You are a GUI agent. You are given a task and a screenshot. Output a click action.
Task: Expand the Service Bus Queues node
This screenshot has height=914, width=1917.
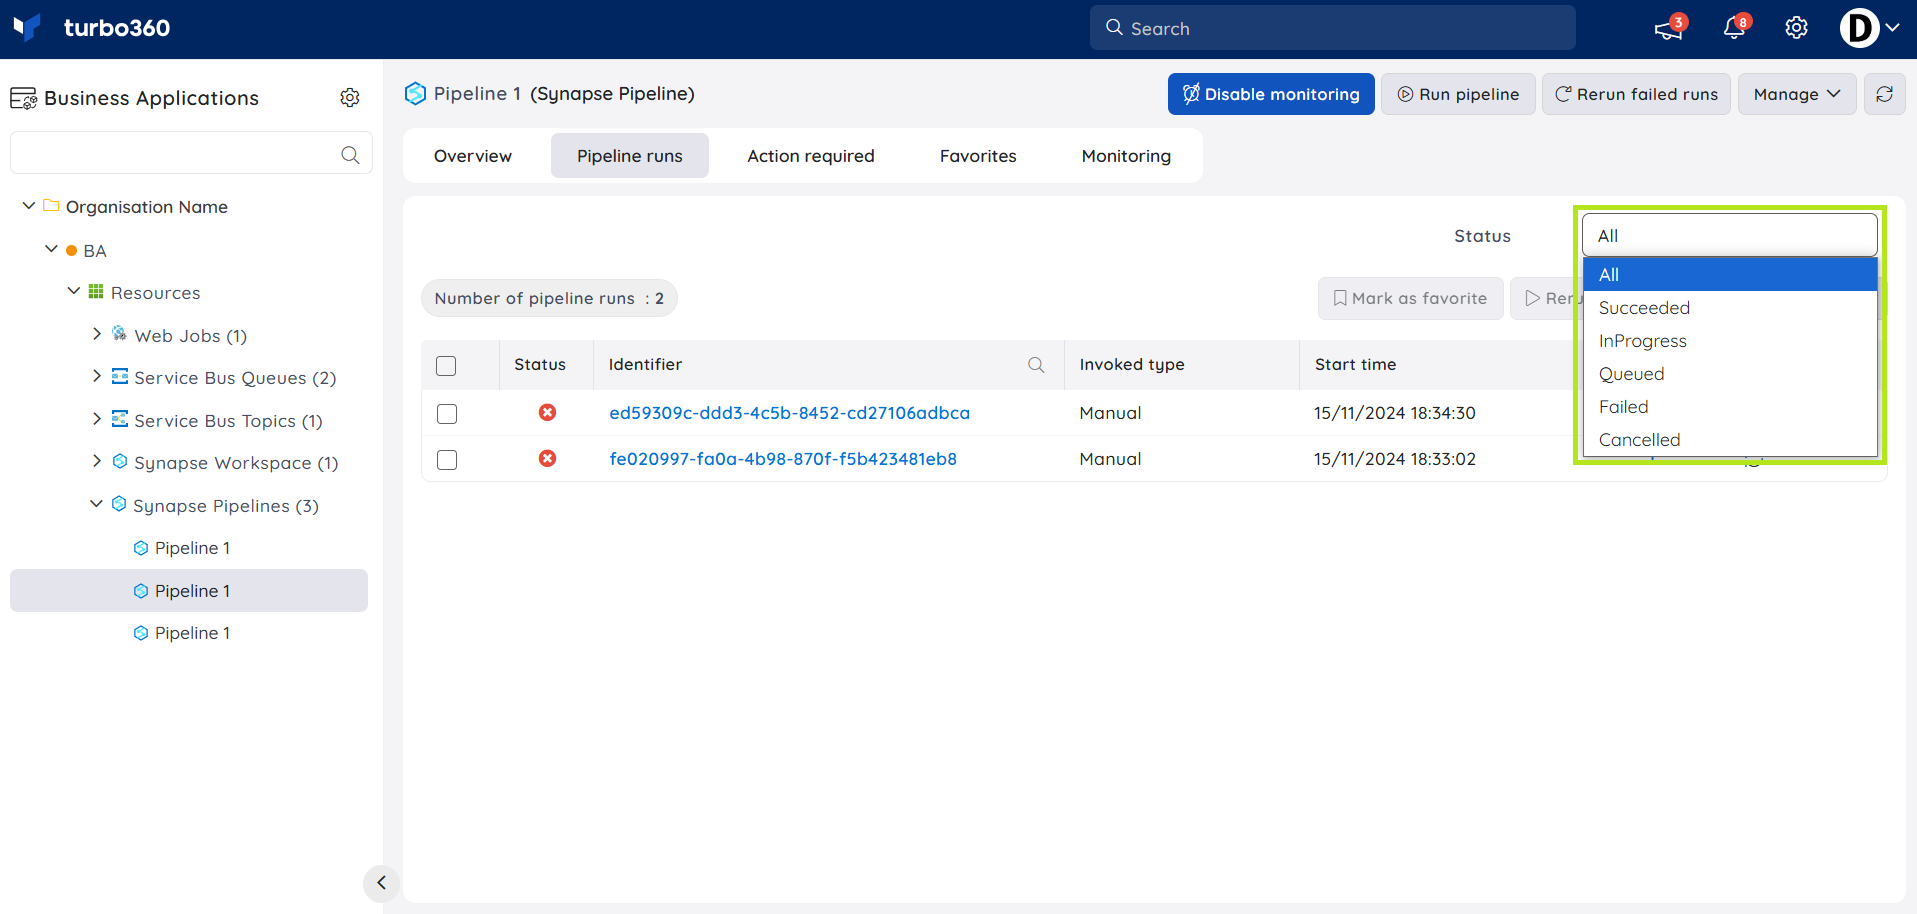(x=96, y=376)
